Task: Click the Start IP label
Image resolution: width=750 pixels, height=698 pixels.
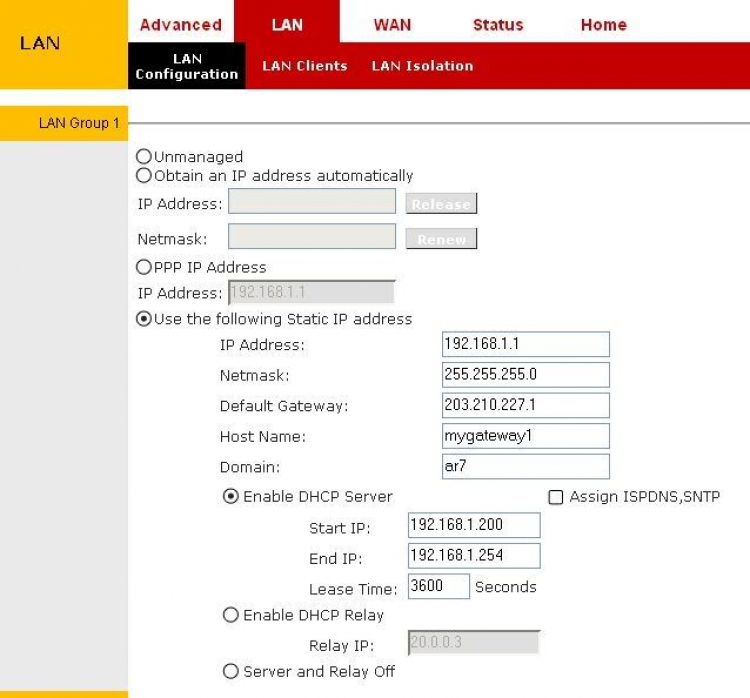Action: (x=340, y=528)
